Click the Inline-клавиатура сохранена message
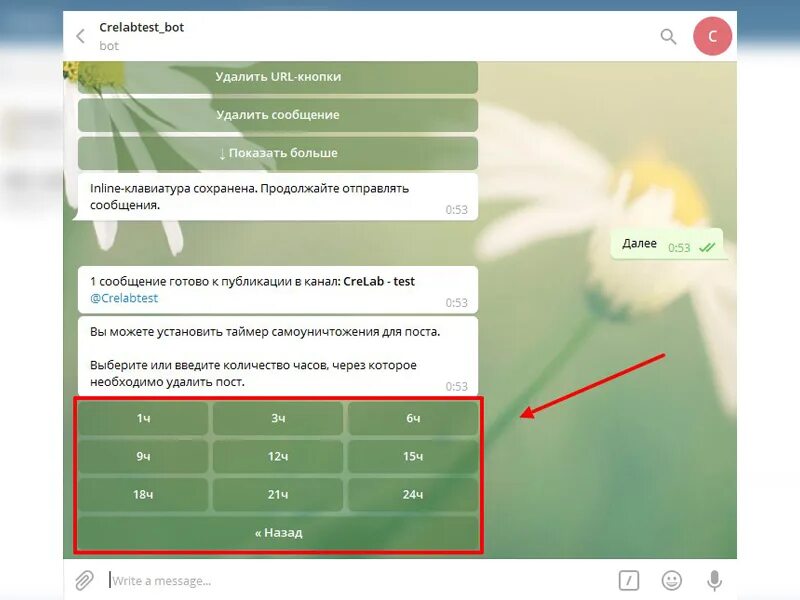The width and height of the screenshot is (800, 600). [278, 197]
